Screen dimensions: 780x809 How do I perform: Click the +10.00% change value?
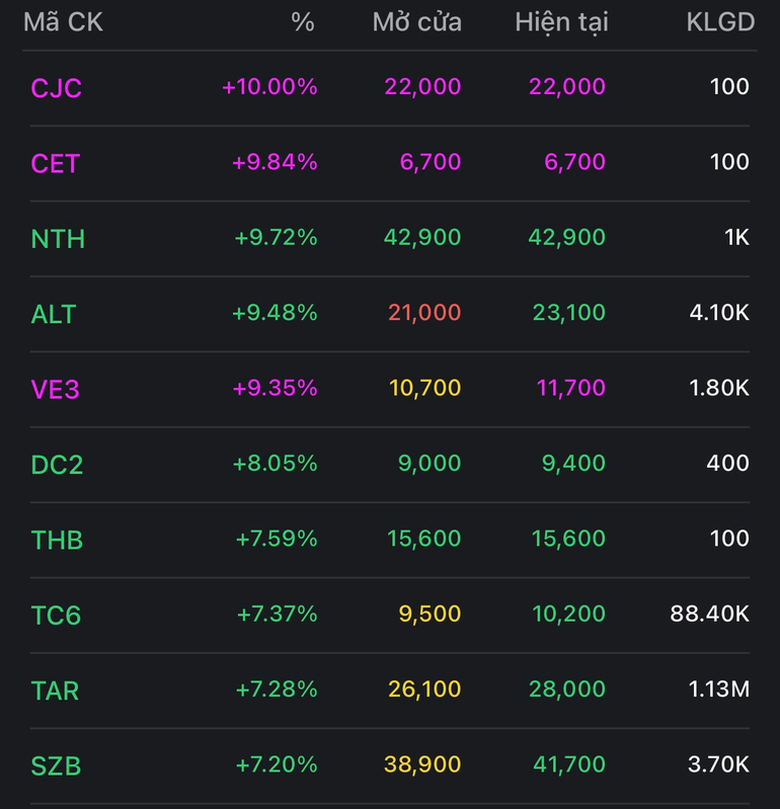(269, 87)
